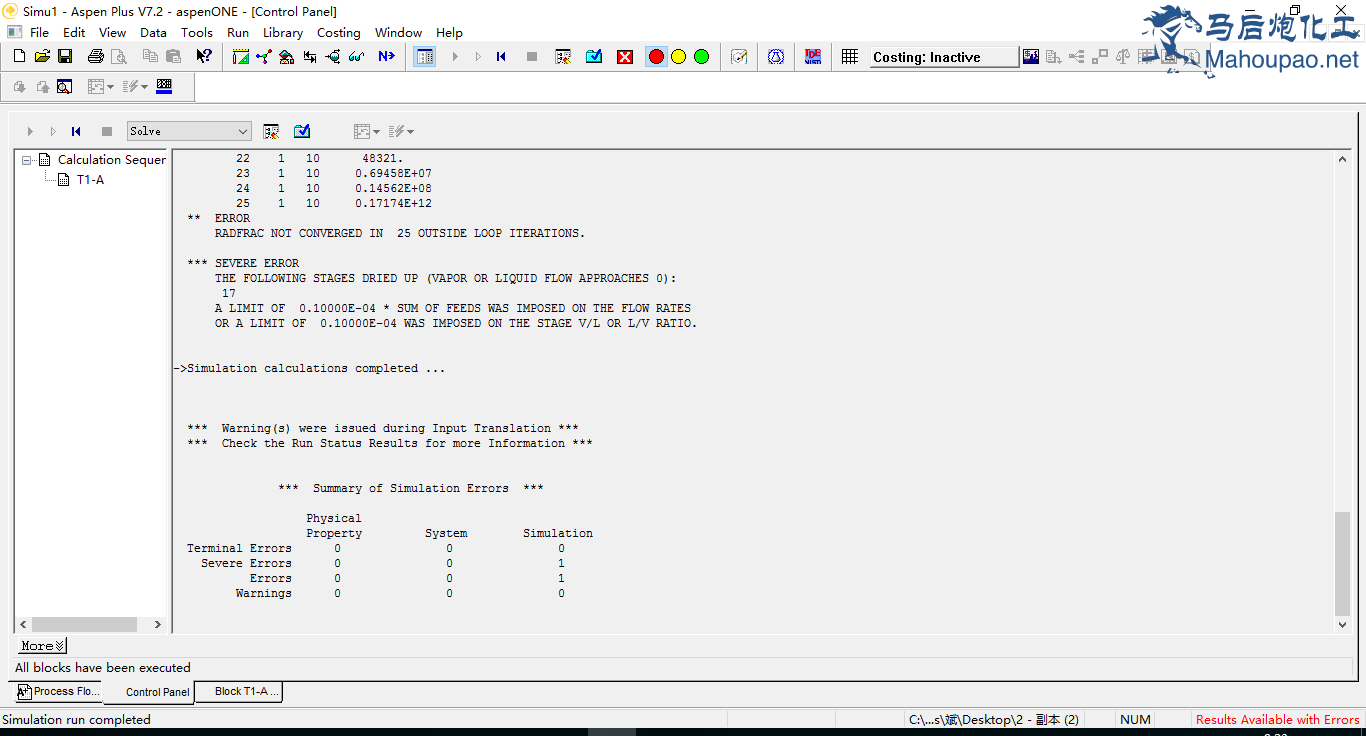Click the What's This help pointer icon
The height and width of the screenshot is (736, 1366).
tap(204, 57)
